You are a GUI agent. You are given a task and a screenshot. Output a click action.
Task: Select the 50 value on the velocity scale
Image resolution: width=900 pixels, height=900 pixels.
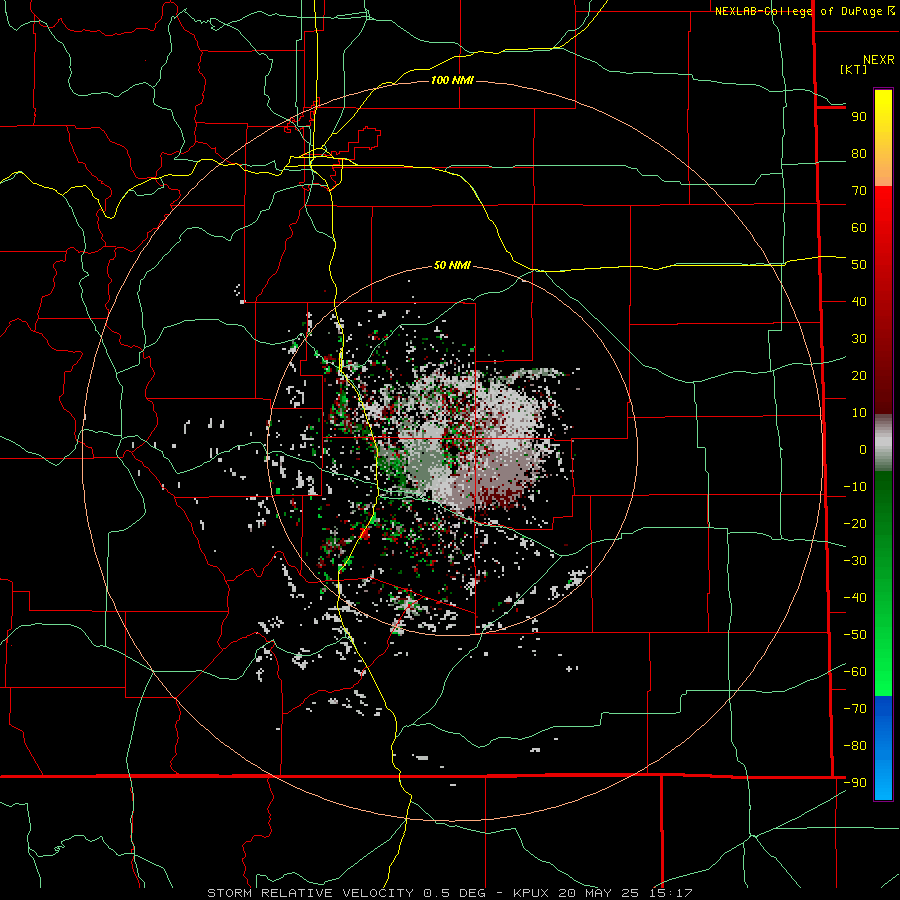859,265
